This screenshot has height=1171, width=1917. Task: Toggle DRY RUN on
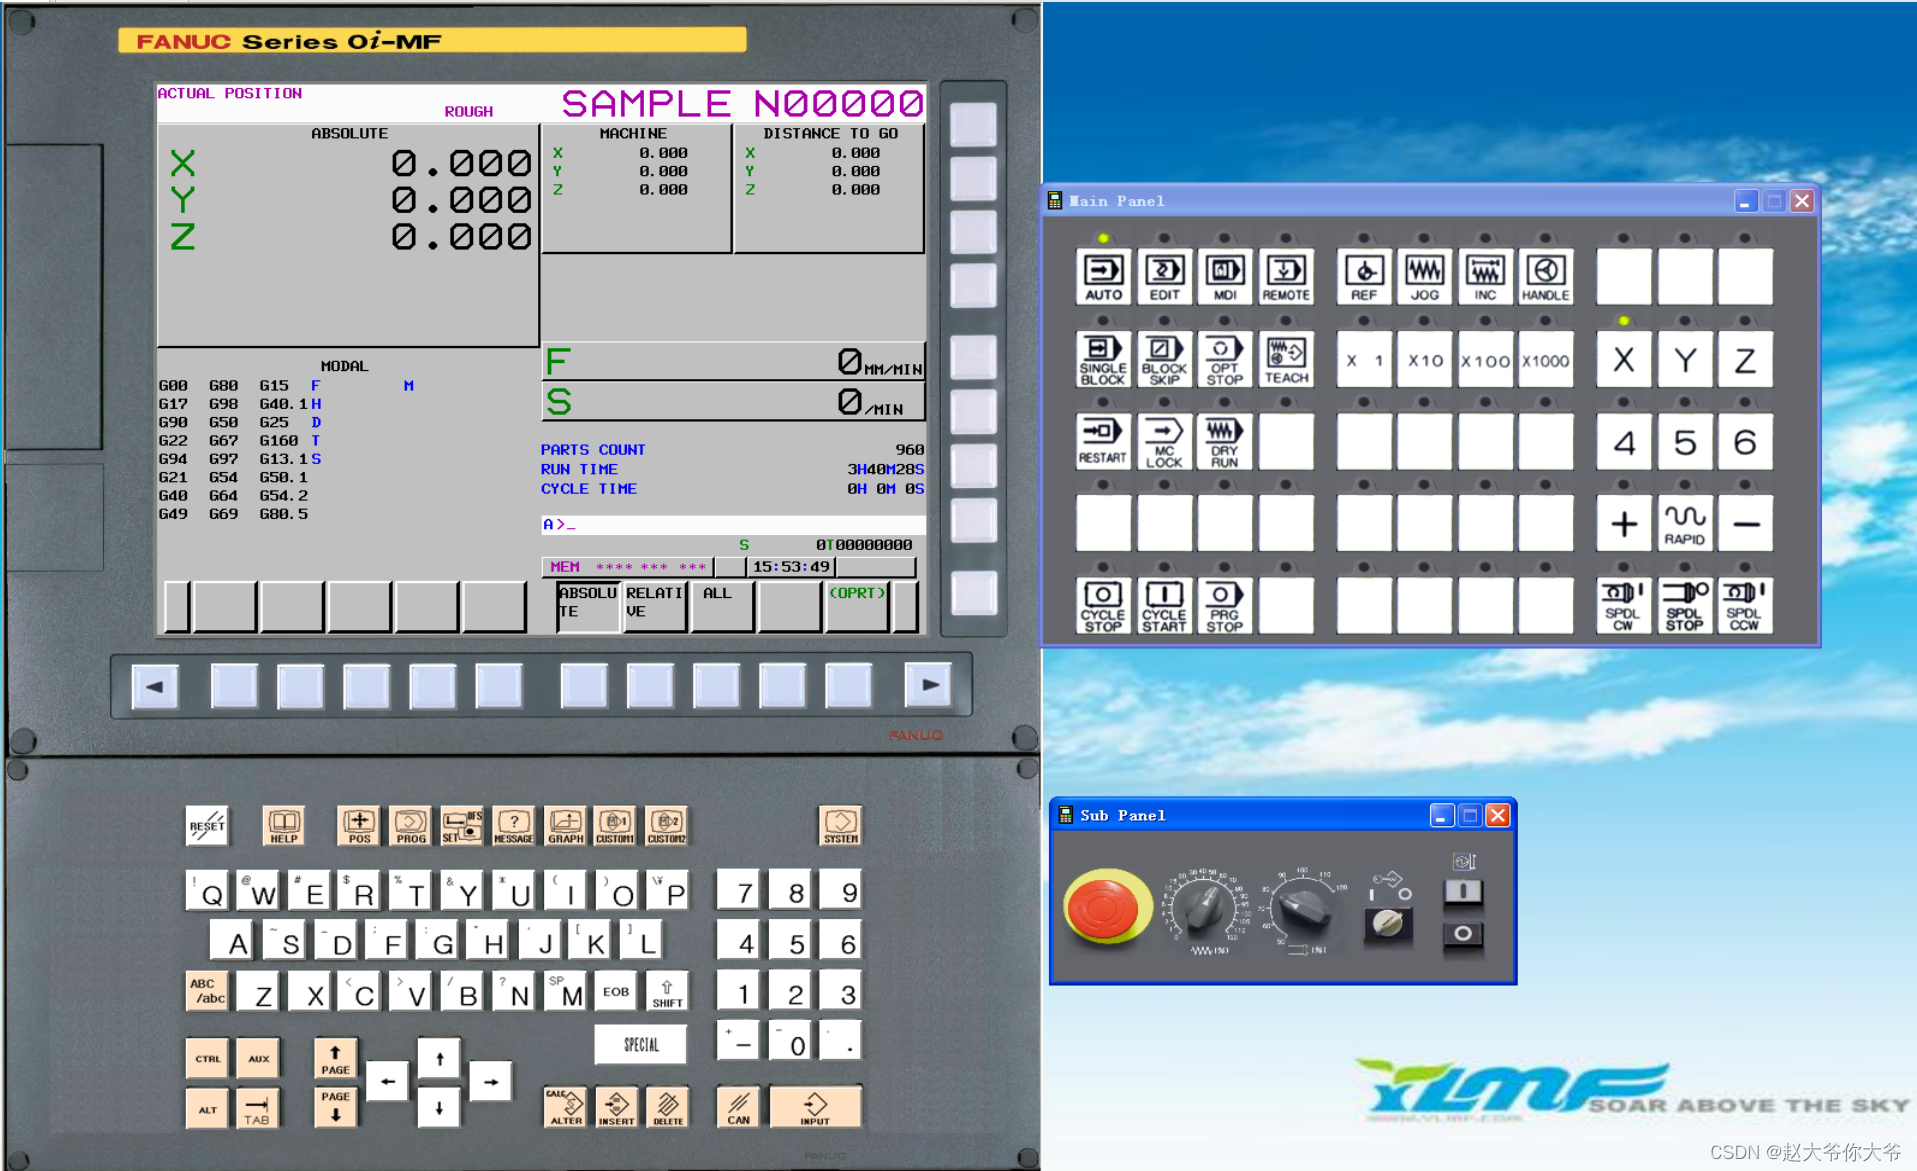point(1223,441)
